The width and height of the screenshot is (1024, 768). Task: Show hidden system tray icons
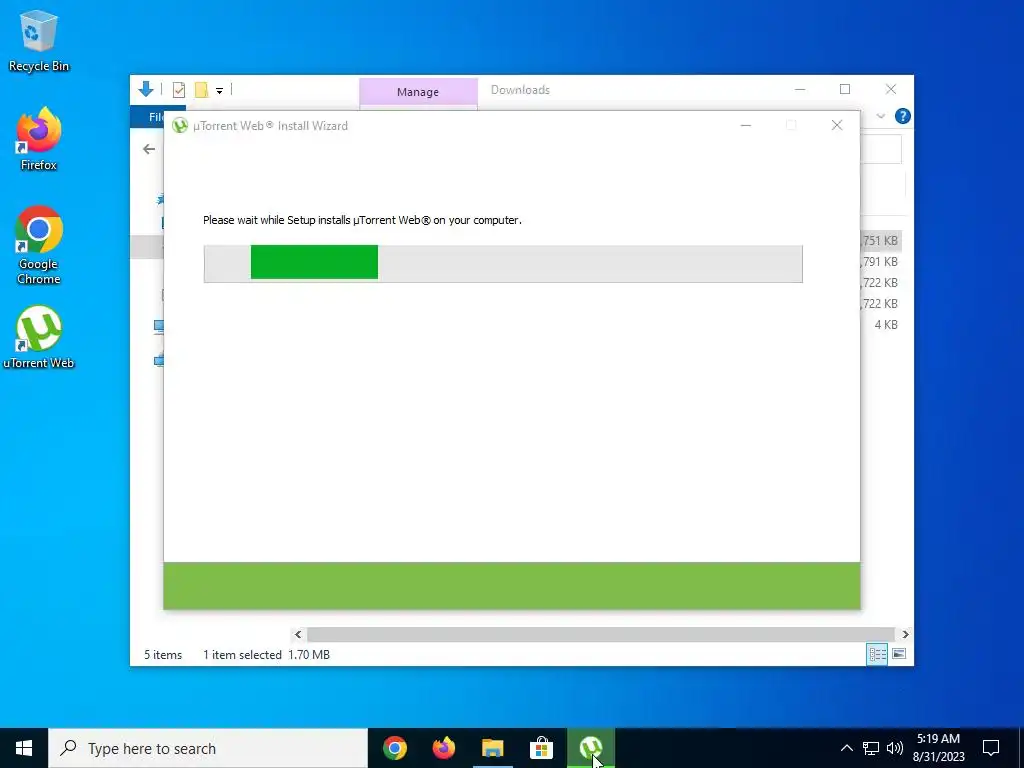click(x=846, y=748)
